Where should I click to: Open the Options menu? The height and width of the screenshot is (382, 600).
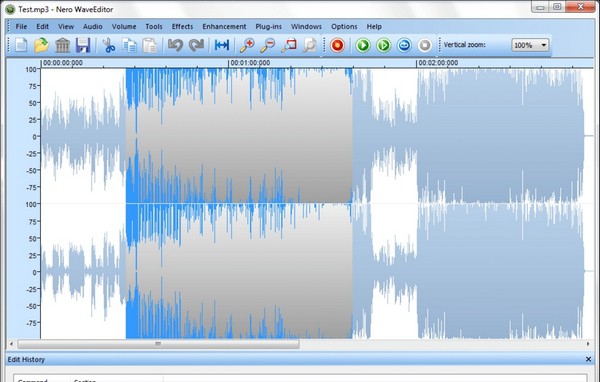tap(344, 26)
